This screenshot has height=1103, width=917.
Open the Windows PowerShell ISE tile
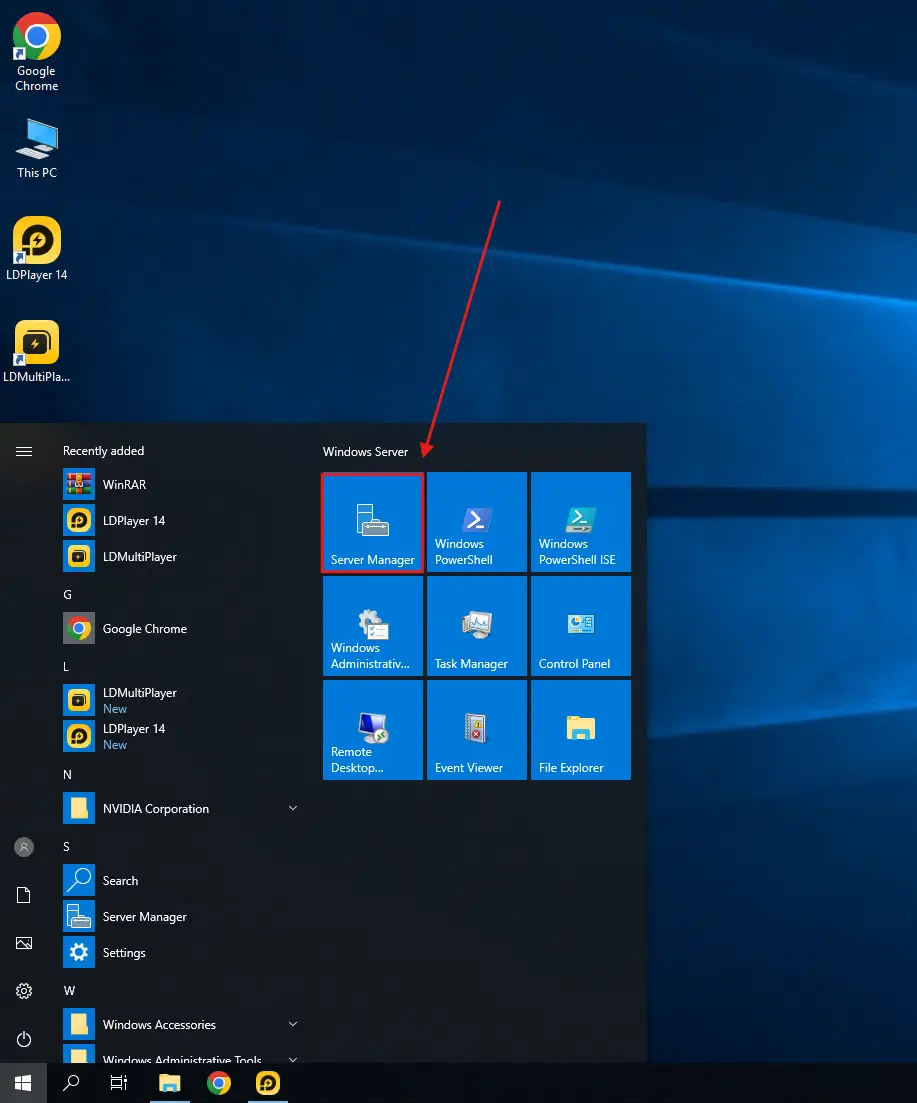coord(581,522)
